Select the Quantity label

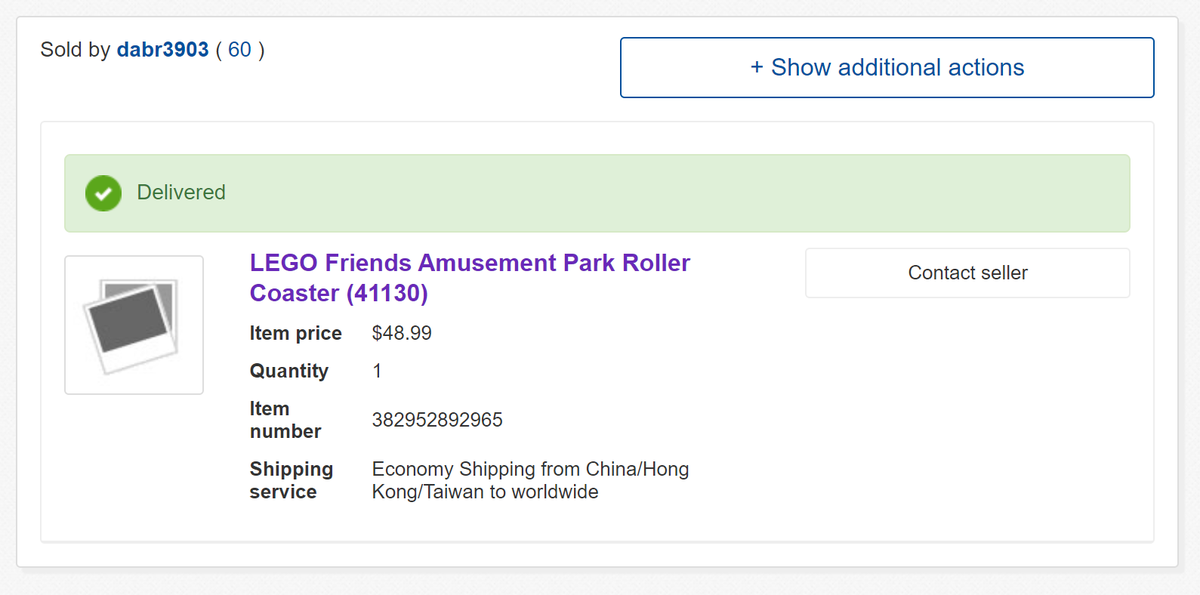[x=289, y=371]
